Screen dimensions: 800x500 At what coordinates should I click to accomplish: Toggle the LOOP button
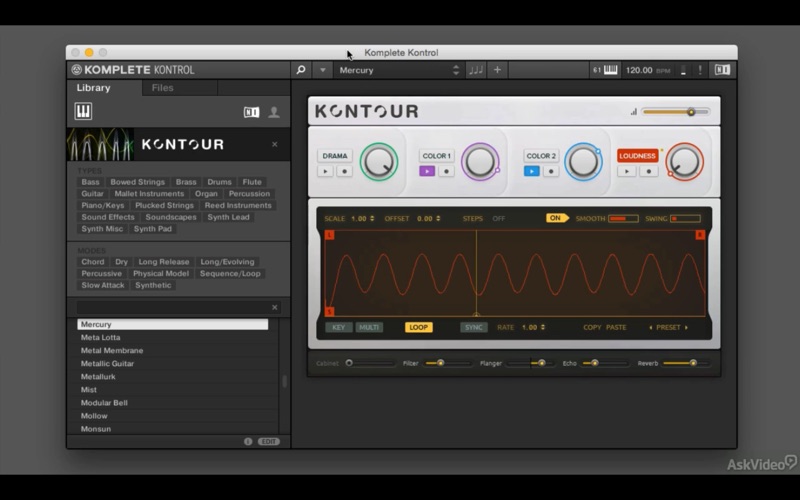[x=418, y=328]
